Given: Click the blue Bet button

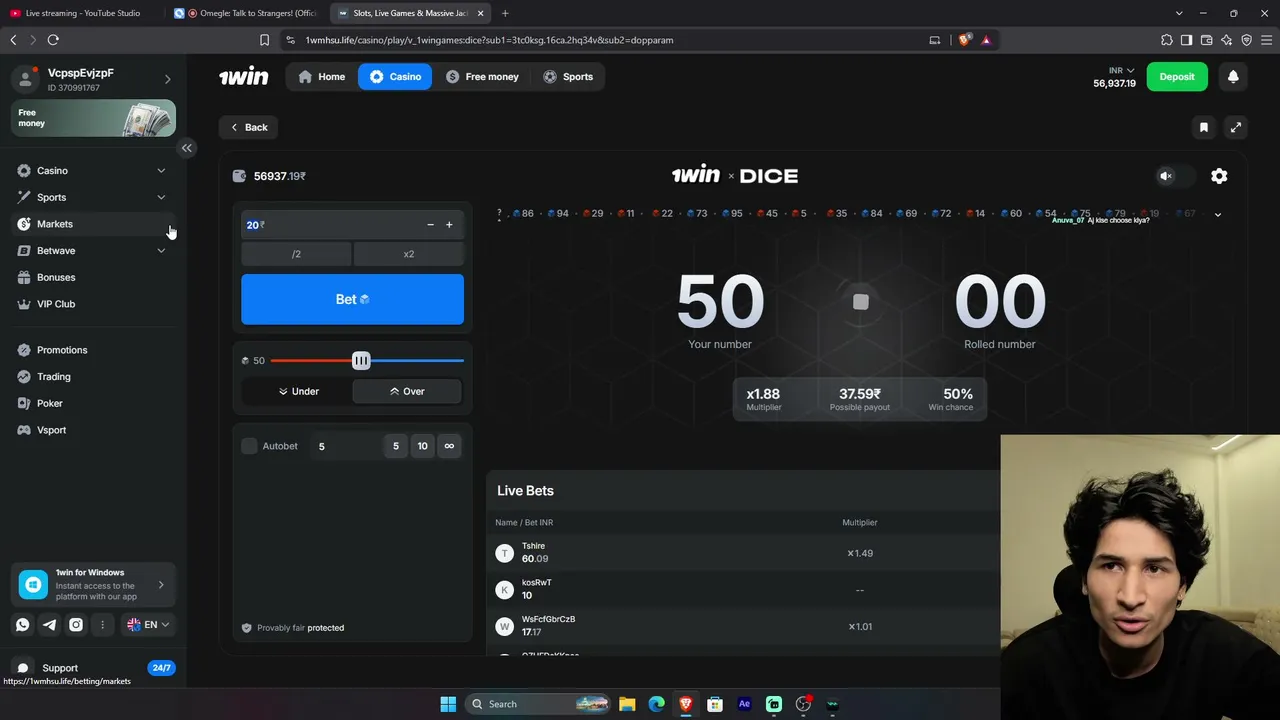Looking at the screenshot, I should point(352,299).
